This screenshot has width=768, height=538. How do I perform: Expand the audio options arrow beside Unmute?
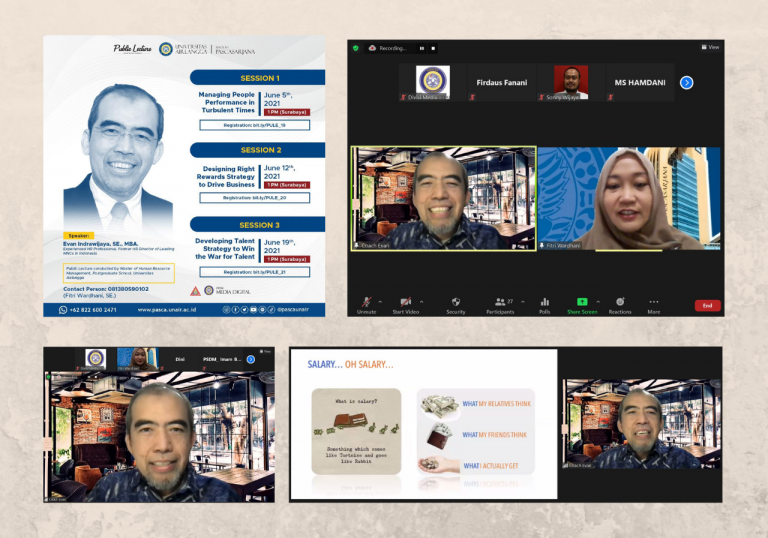[380, 302]
